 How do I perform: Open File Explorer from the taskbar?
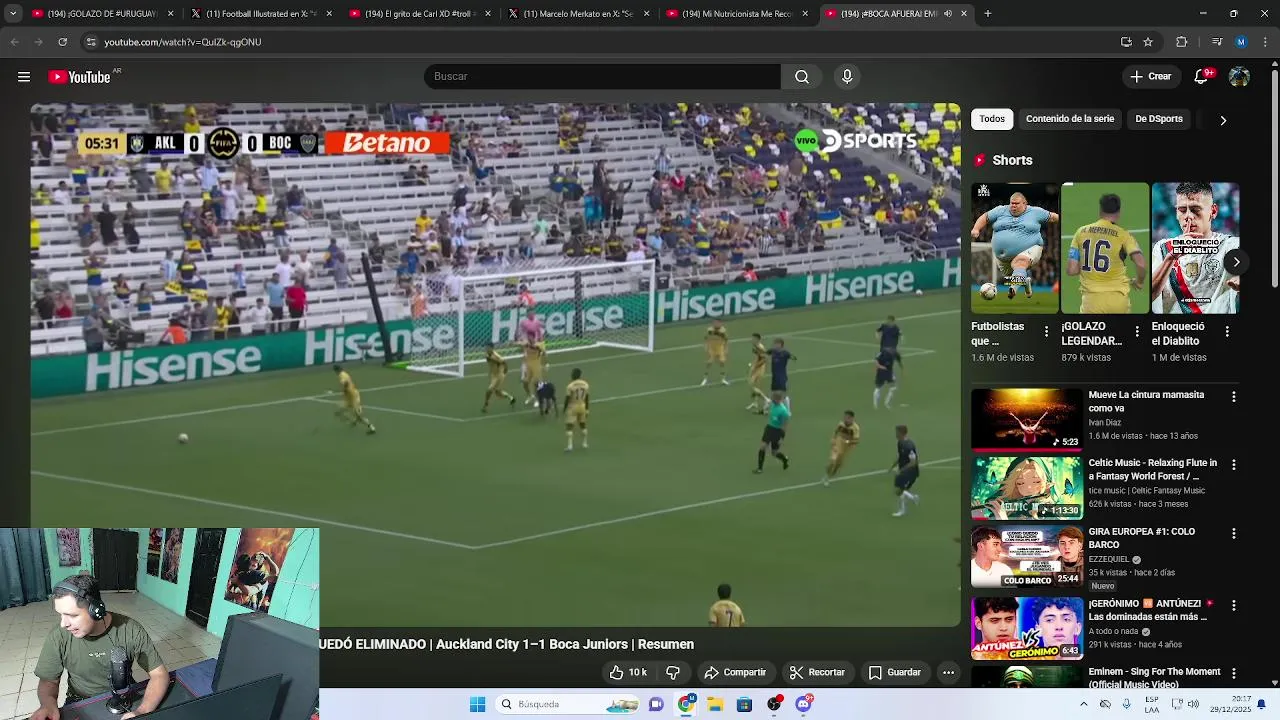pyautogui.click(x=715, y=704)
